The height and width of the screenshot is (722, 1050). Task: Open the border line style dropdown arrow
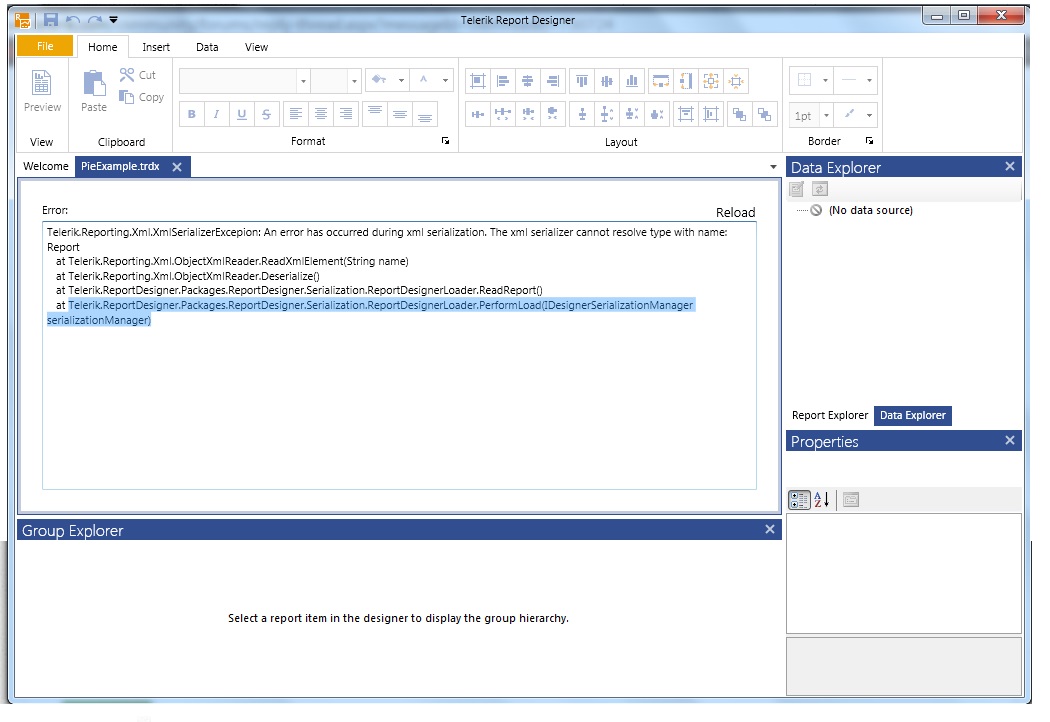(x=869, y=80)
